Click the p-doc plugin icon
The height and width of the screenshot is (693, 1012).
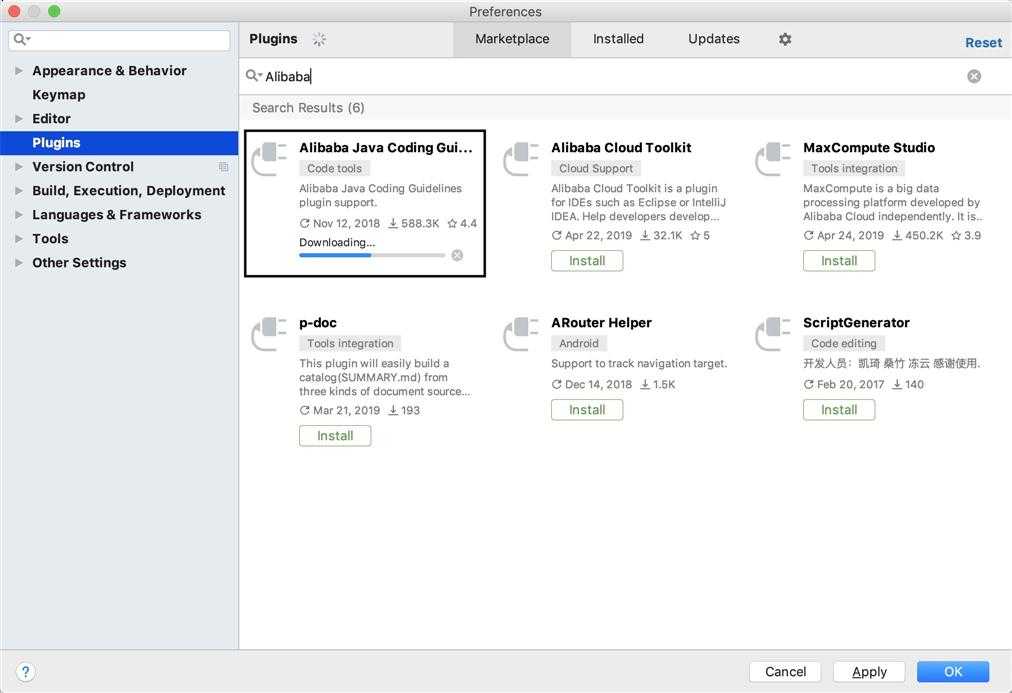[269, 334]
